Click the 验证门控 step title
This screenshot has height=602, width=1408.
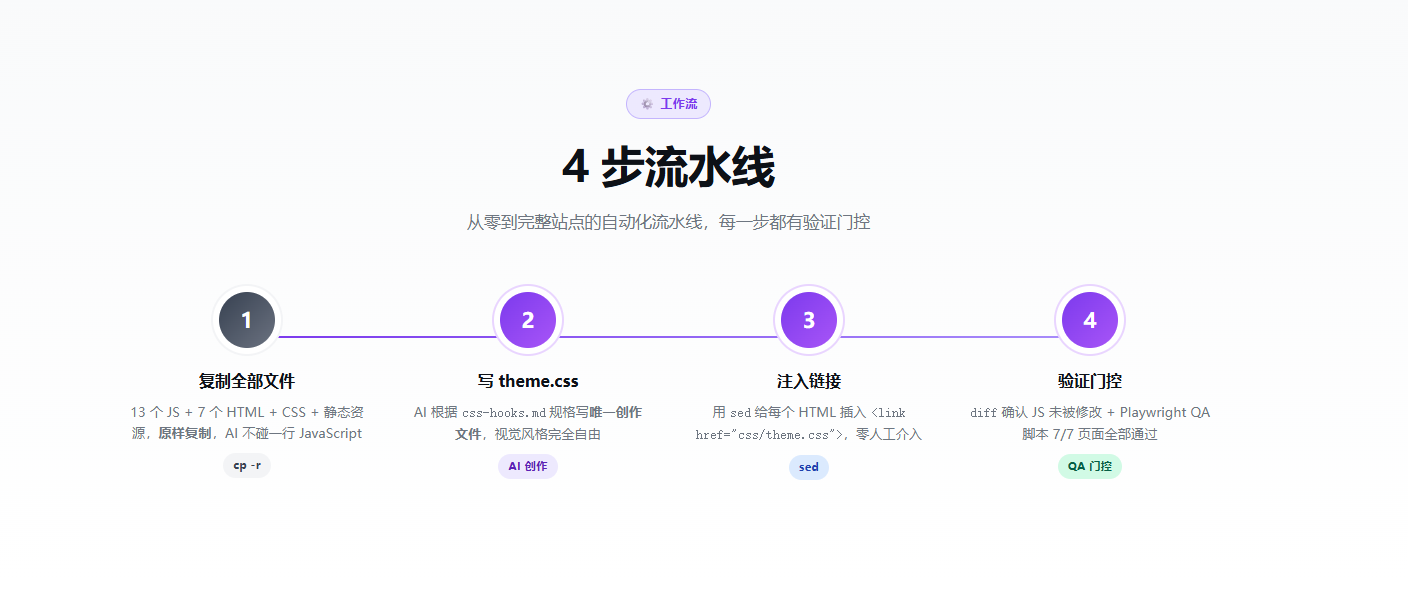[1090, 381]
